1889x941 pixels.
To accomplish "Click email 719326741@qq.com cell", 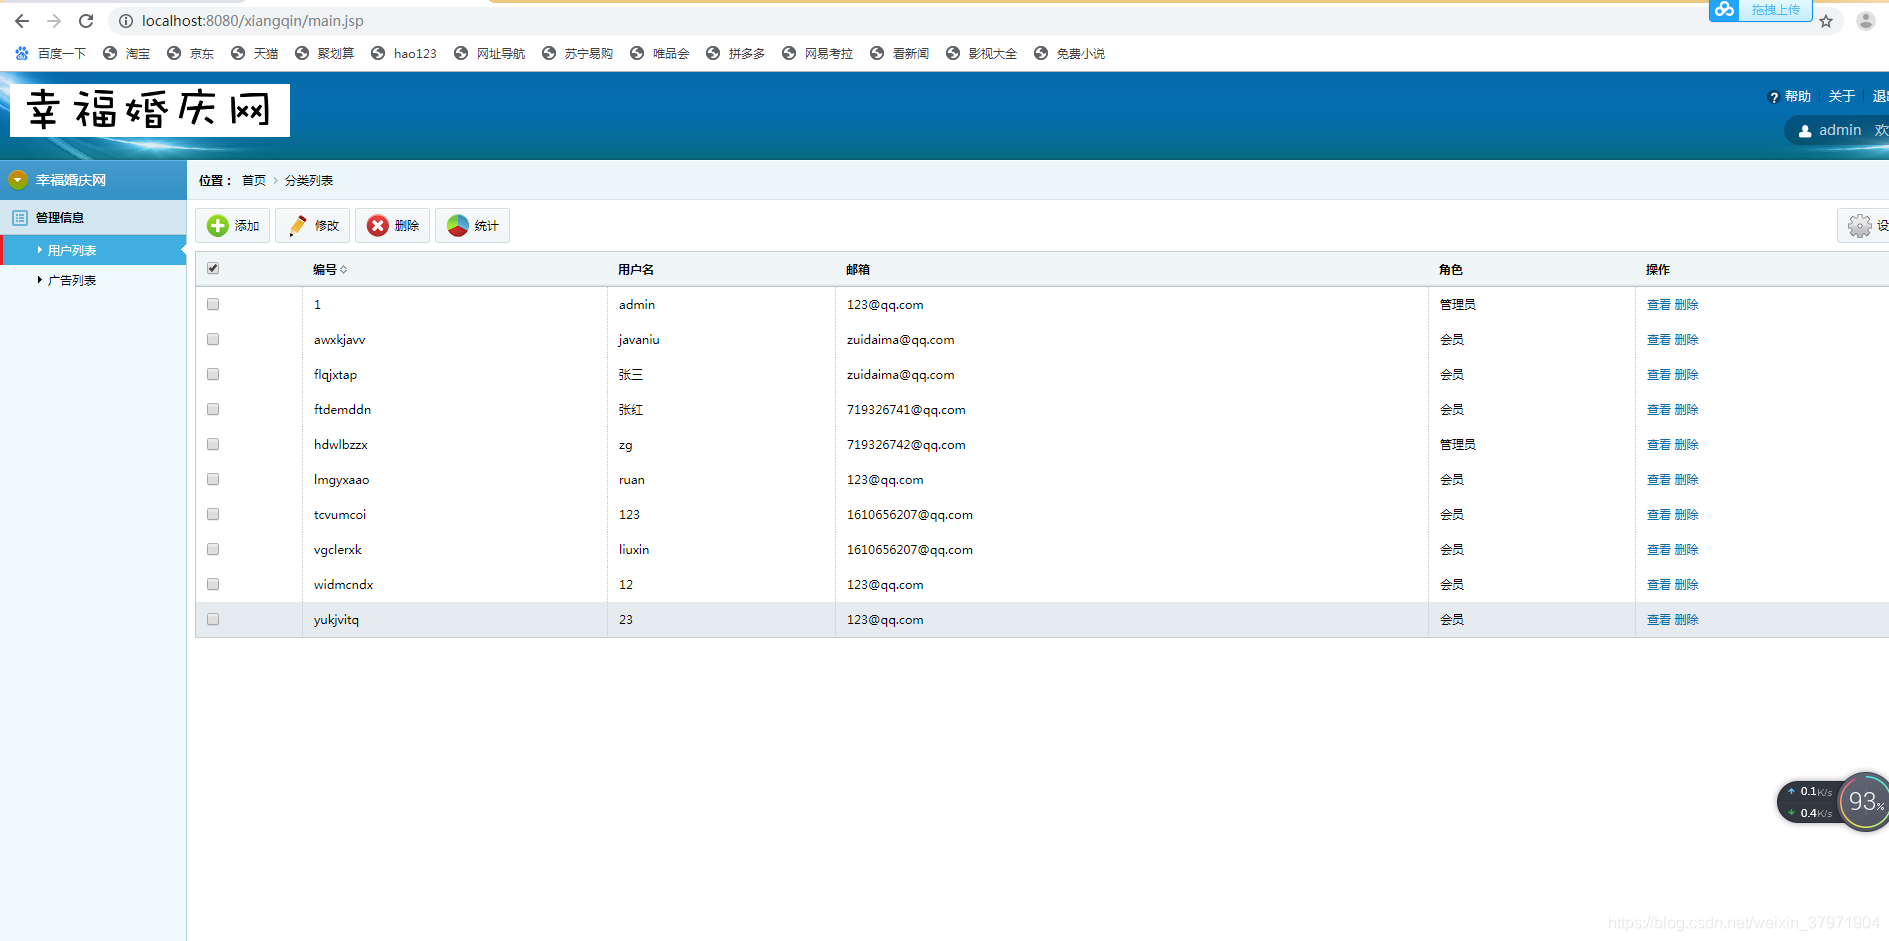I will click(x=906, y=410).
